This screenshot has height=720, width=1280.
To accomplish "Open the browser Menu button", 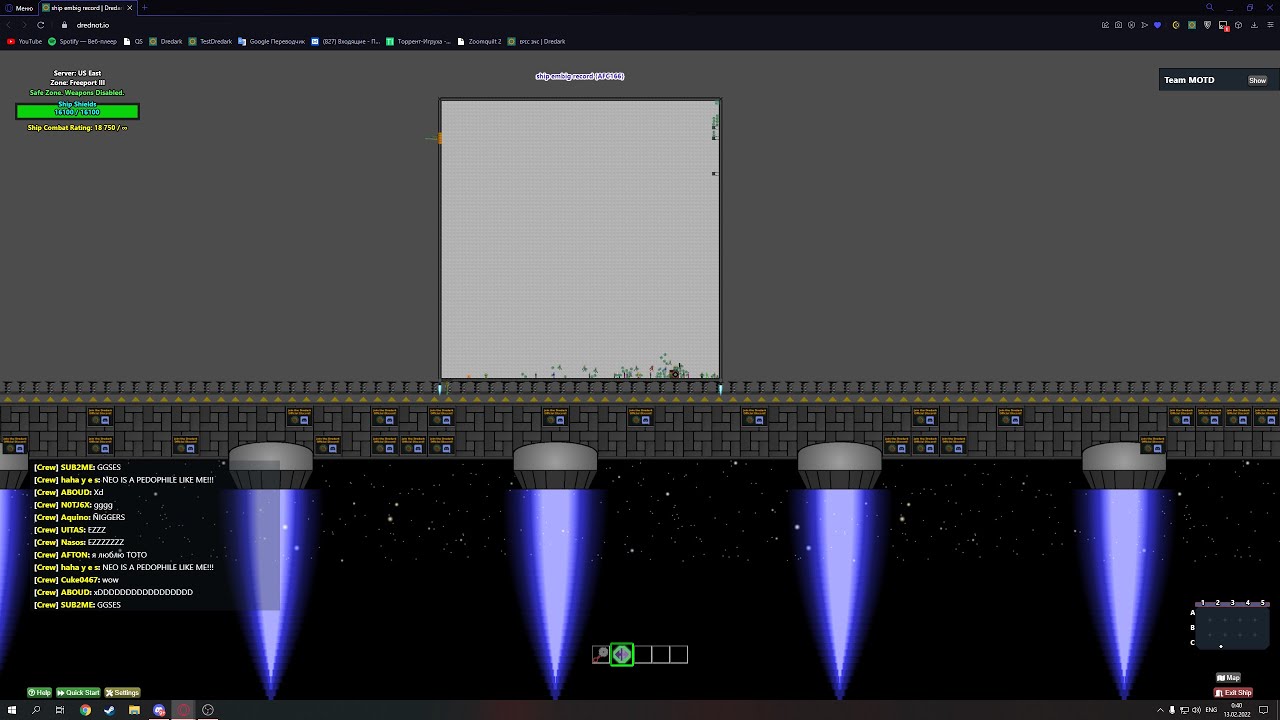I will coord(19,7).
